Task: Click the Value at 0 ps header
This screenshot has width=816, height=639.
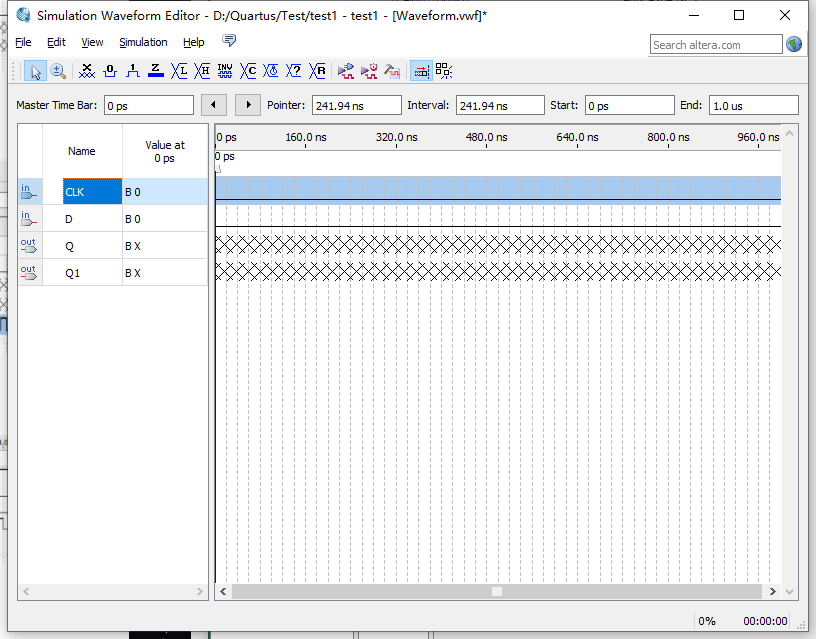Action: tap(165, 151)
